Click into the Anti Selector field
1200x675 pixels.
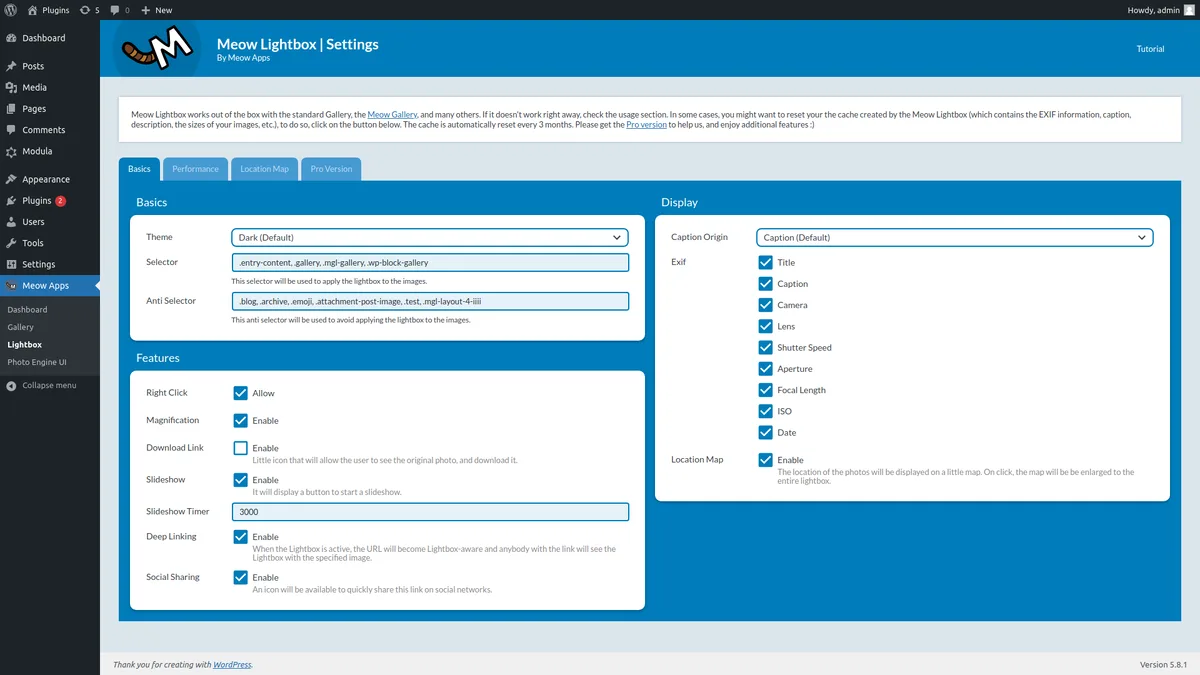[x=430, y=301]
